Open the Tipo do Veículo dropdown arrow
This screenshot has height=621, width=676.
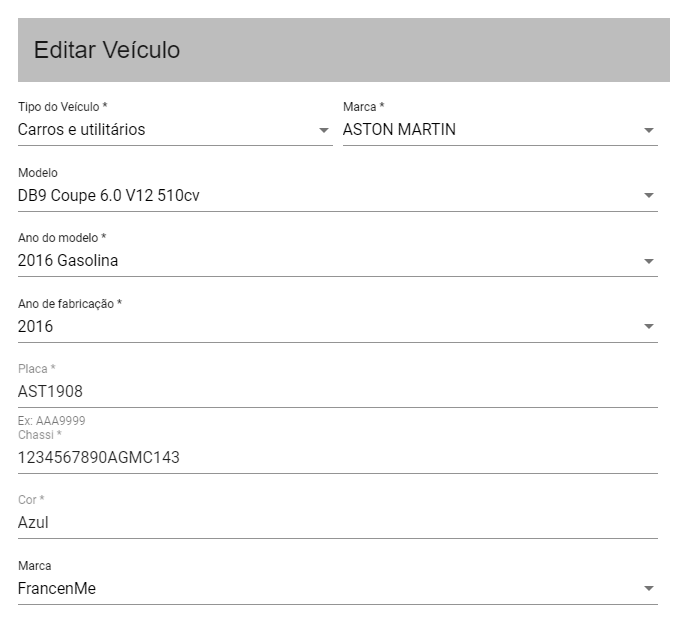tap(324, 130)
